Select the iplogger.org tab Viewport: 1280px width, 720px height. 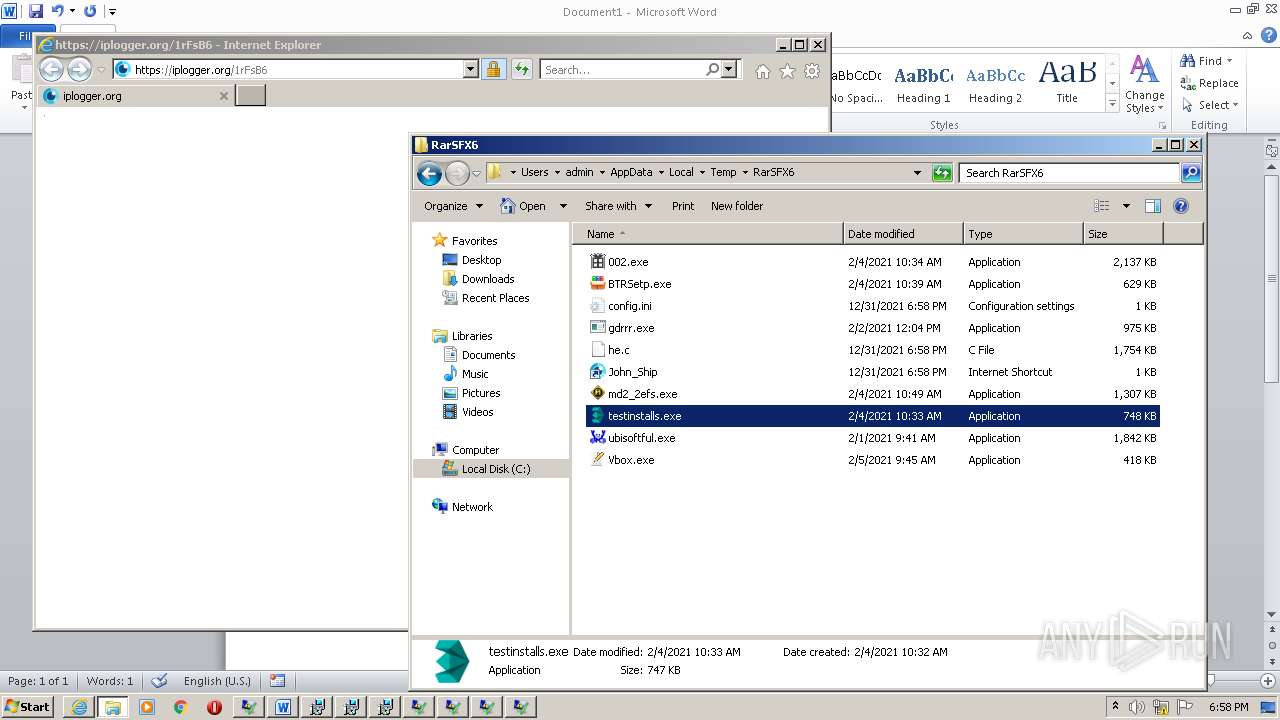(x=136, y=96)
